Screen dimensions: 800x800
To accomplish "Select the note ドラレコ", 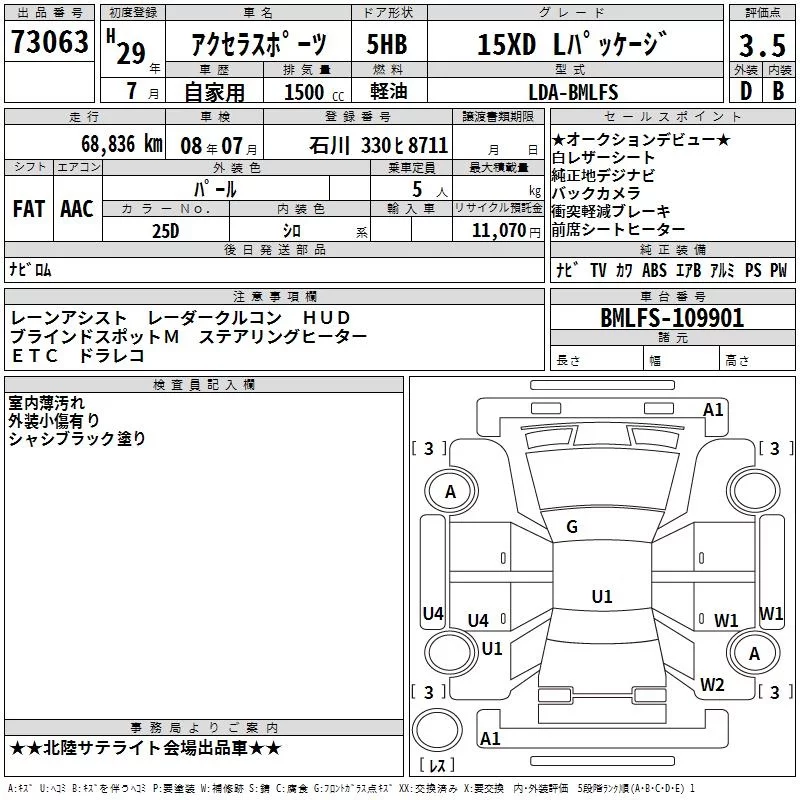I will click(112, 356).
